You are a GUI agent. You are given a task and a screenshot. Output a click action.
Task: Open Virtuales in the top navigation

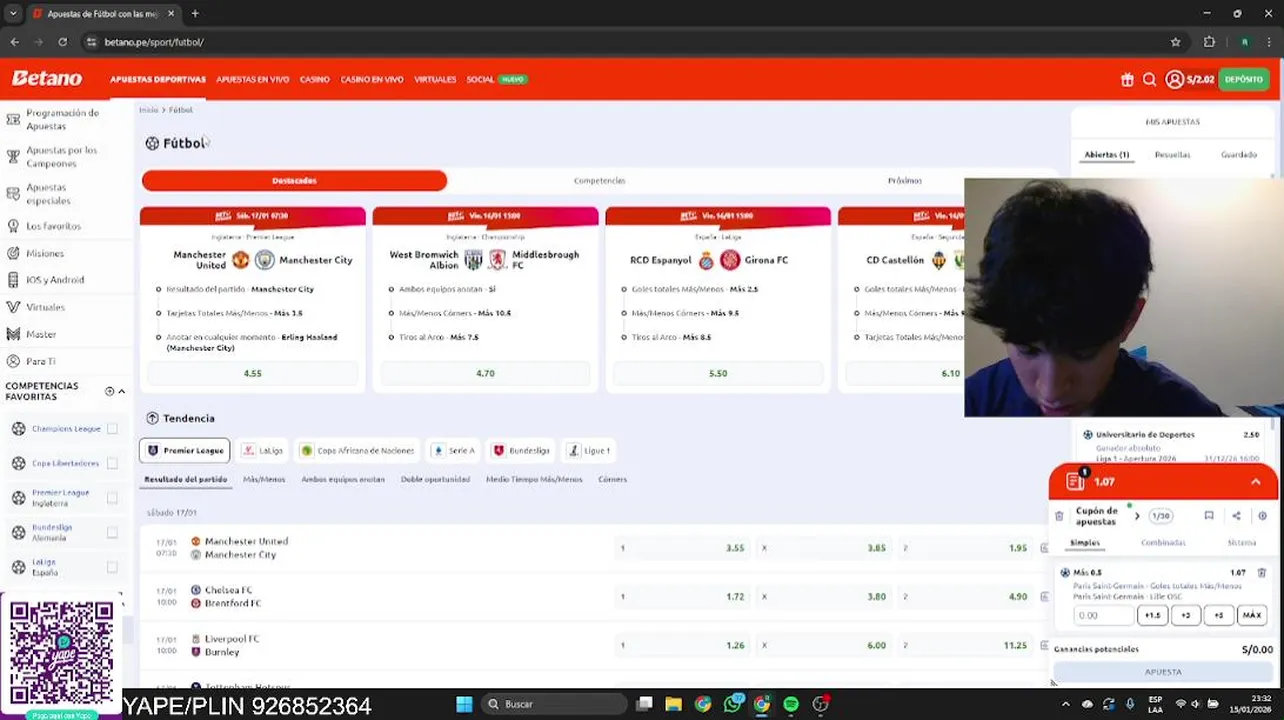[x=435, y=79]
